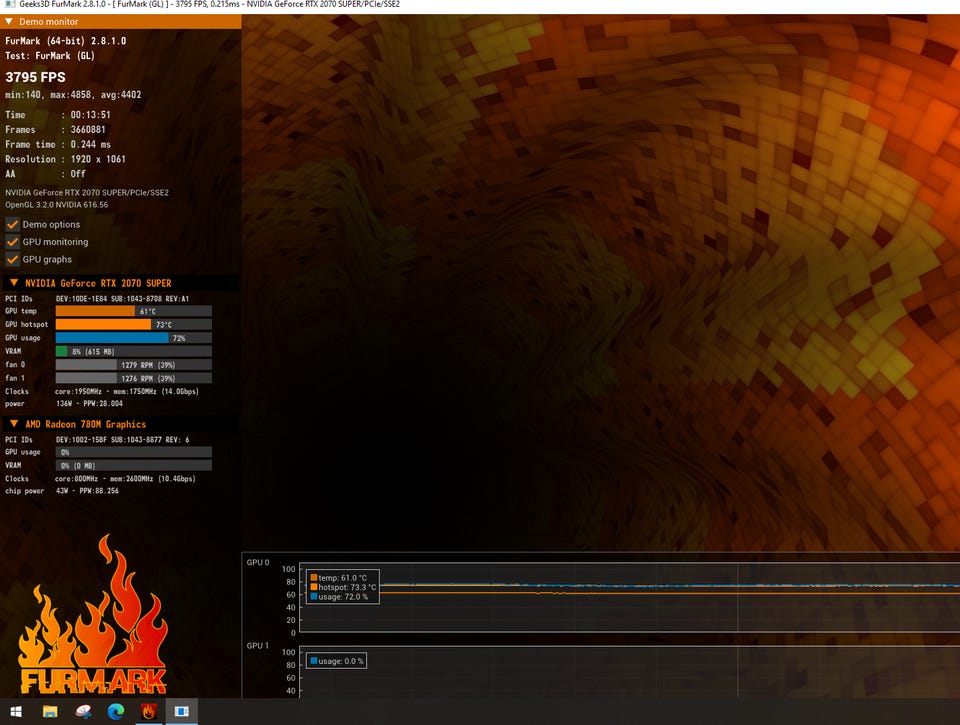Click the NVIDIA GPU usage 72% bar
Viewport: 960px width, 725px height.
pyautogui.click(x=133, y=338)
